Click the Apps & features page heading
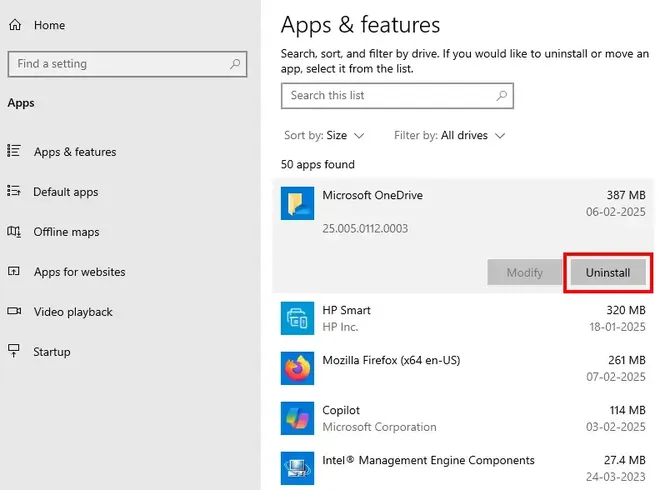 (x=360, y=25)
